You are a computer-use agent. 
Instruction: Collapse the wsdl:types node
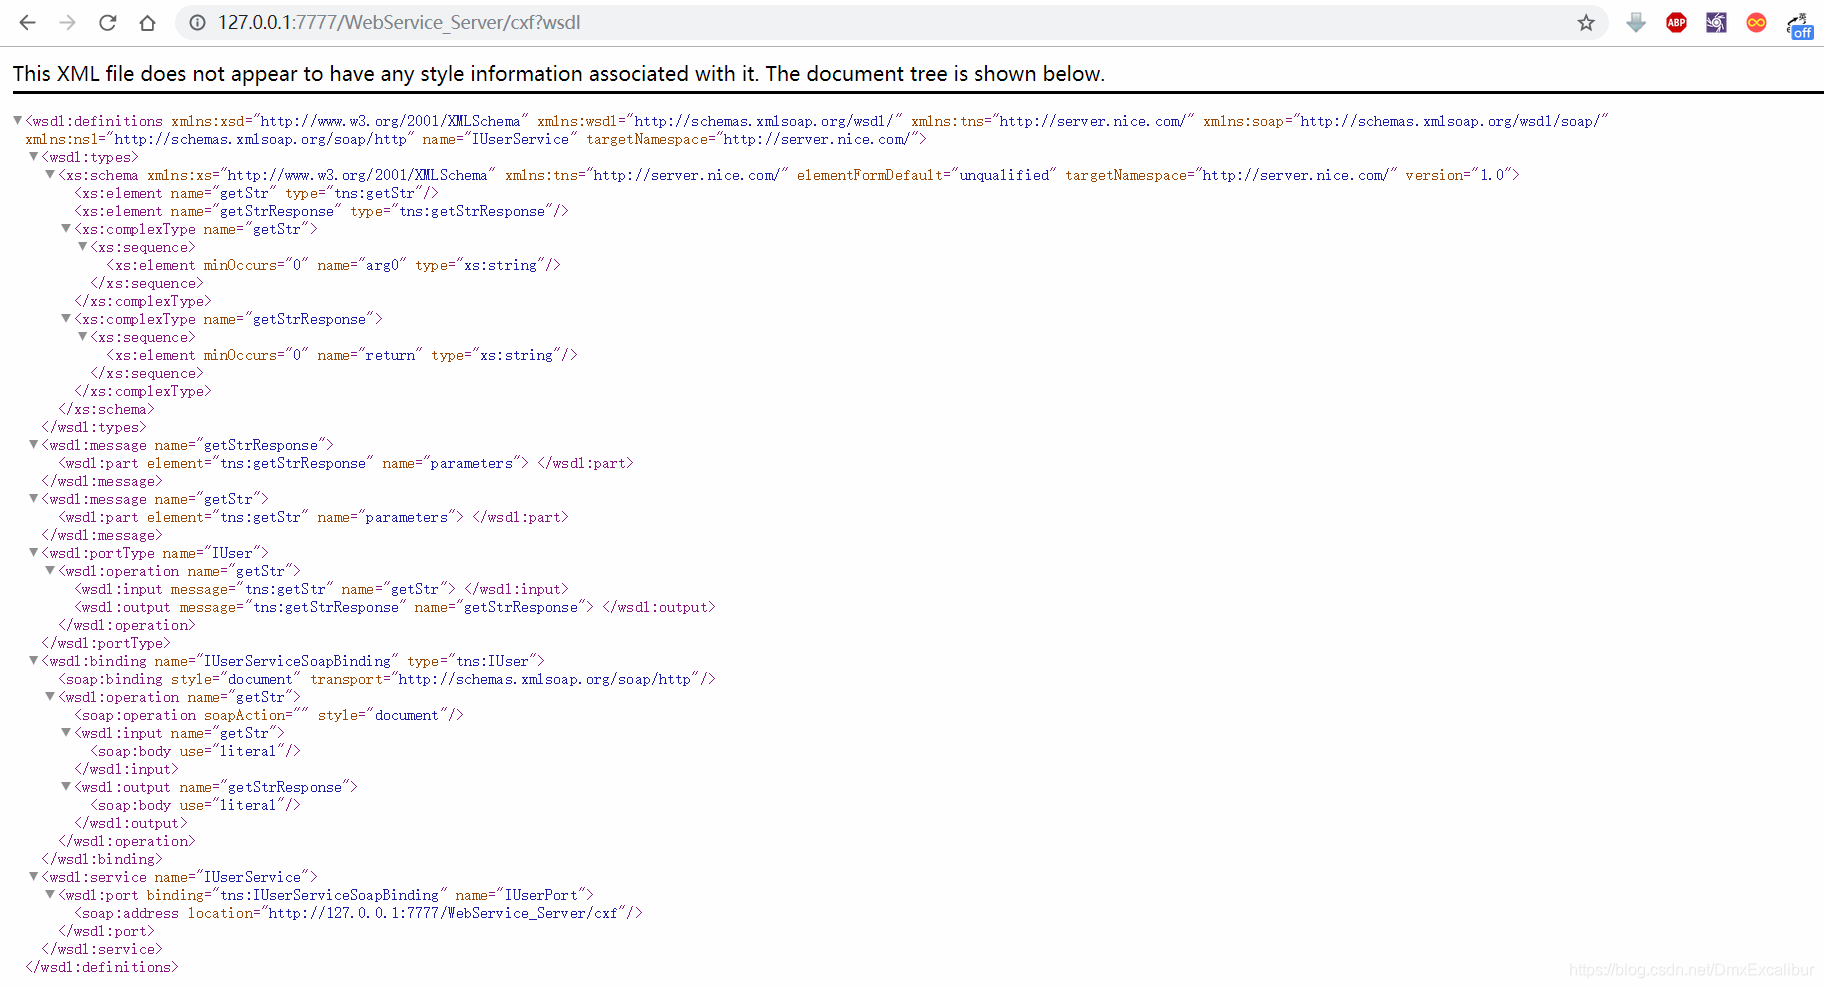tap(33, 156)
